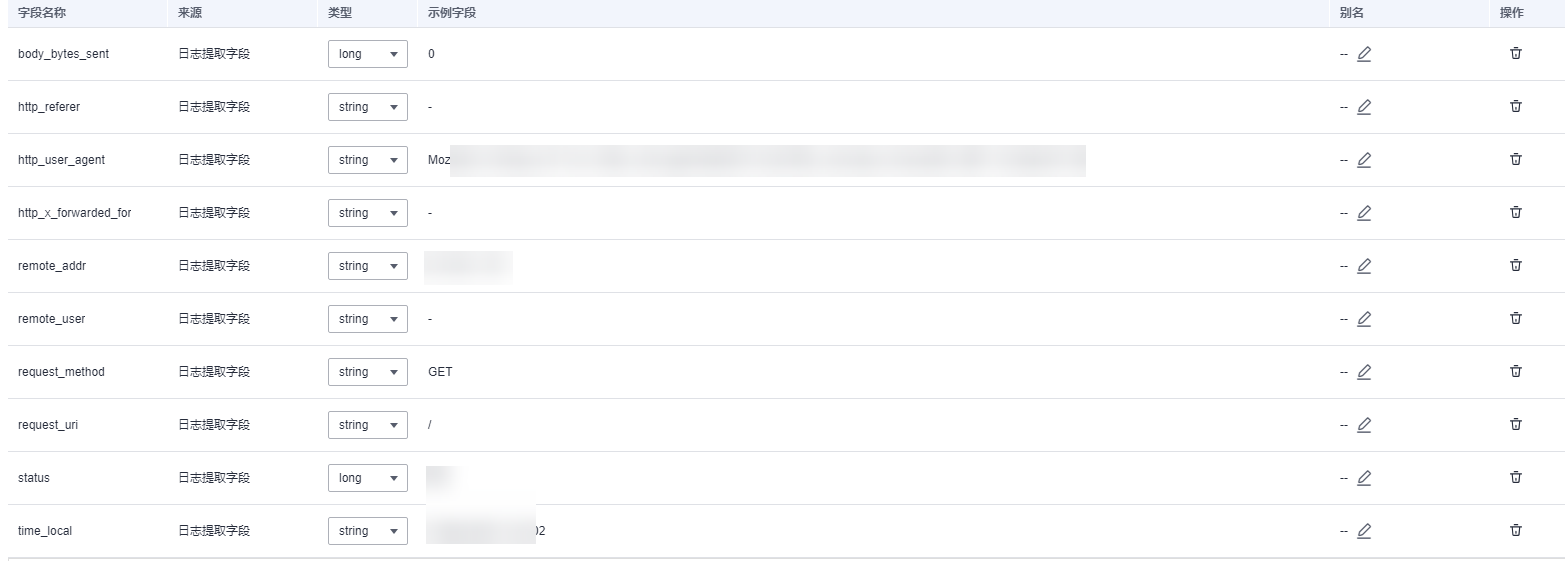Delete the http_referer field row
1565x561 pixels.
[1516, 106]
